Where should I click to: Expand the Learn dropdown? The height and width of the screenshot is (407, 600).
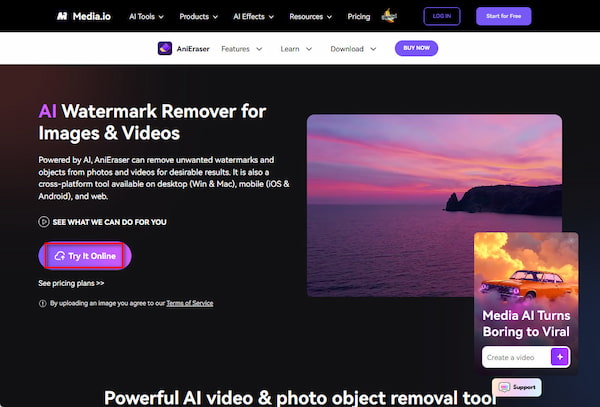[x=295, y=48]
